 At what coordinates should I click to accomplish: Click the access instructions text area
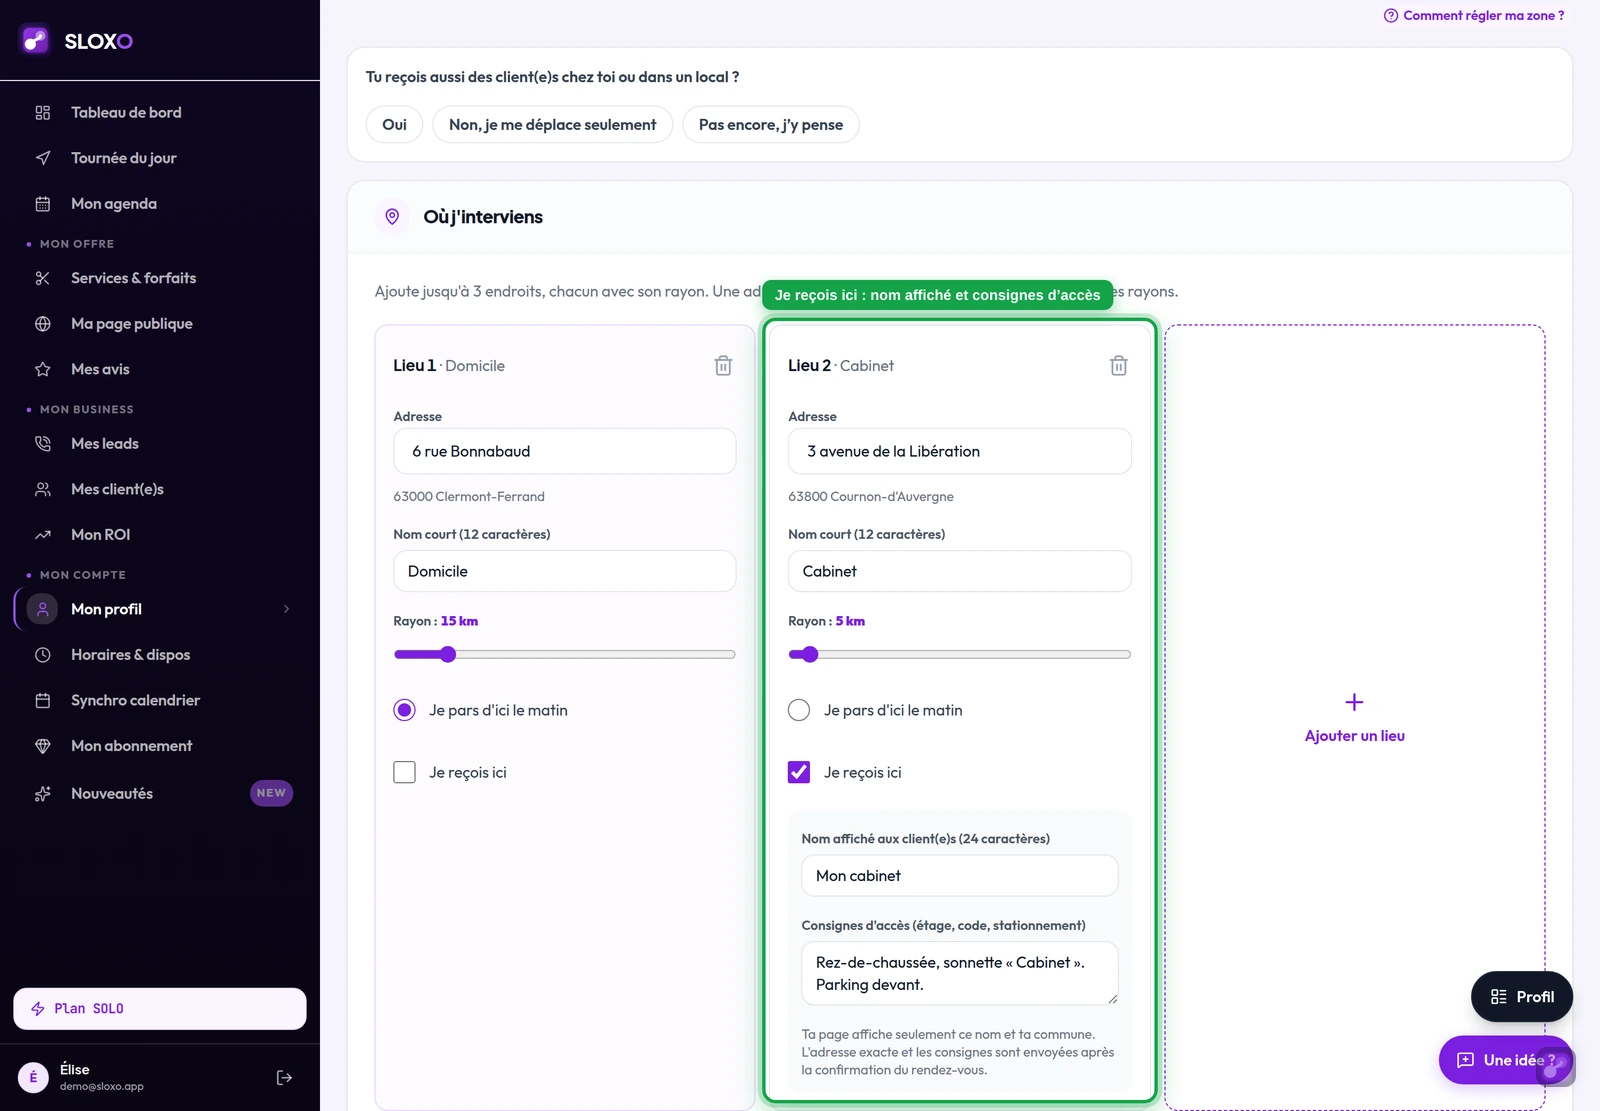(x=960, y=973)
